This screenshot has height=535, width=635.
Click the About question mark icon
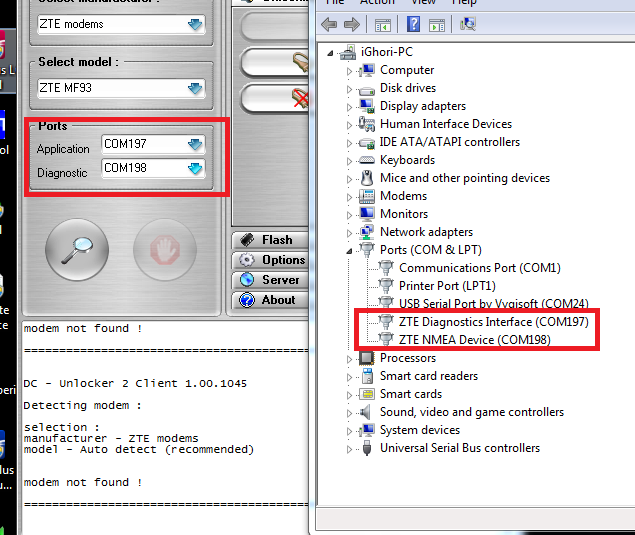click(x=247, y=300)
